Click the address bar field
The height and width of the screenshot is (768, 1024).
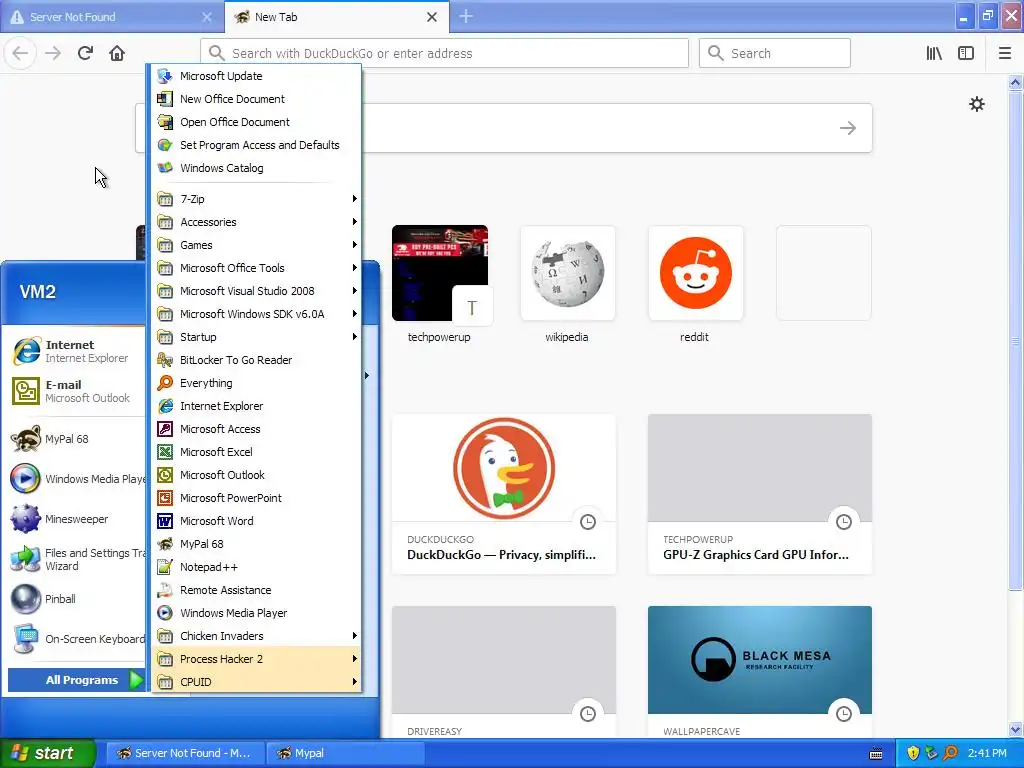pos(445,53)
